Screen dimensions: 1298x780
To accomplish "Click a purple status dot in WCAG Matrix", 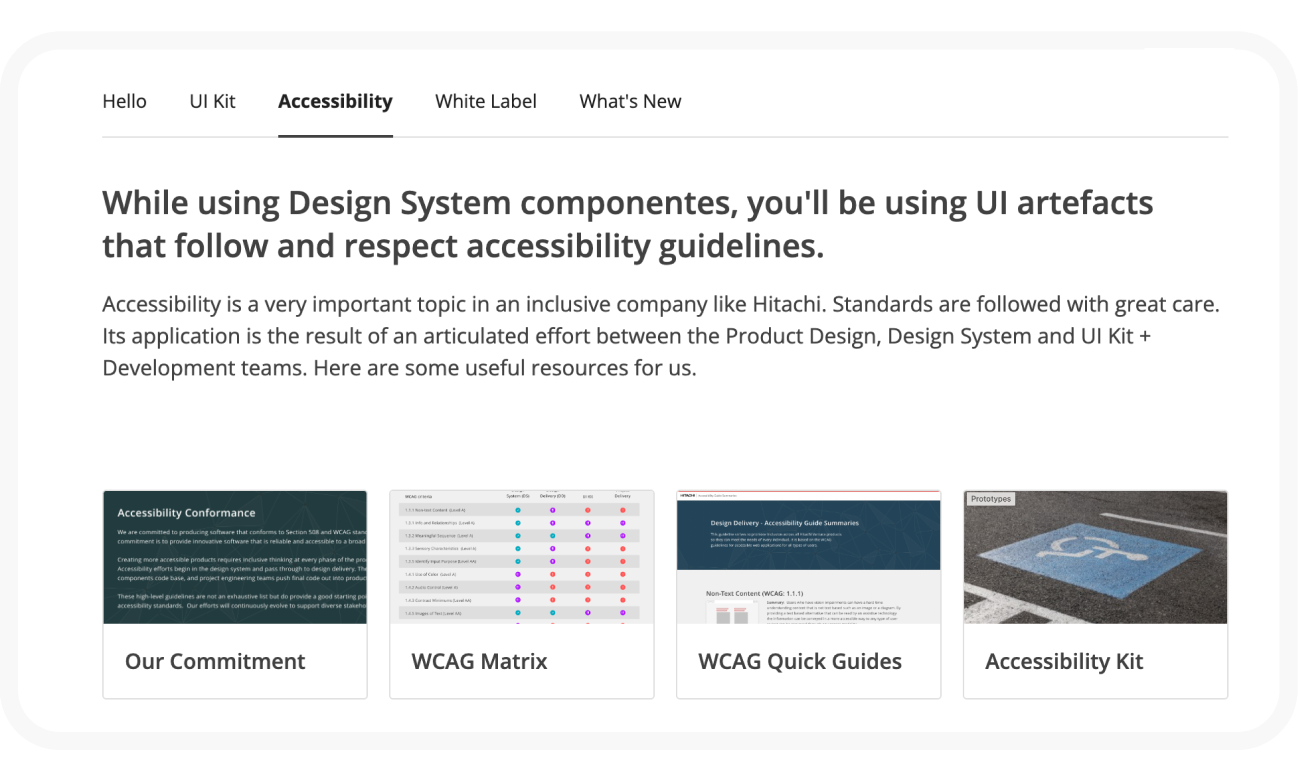I will tap(552, 510).
